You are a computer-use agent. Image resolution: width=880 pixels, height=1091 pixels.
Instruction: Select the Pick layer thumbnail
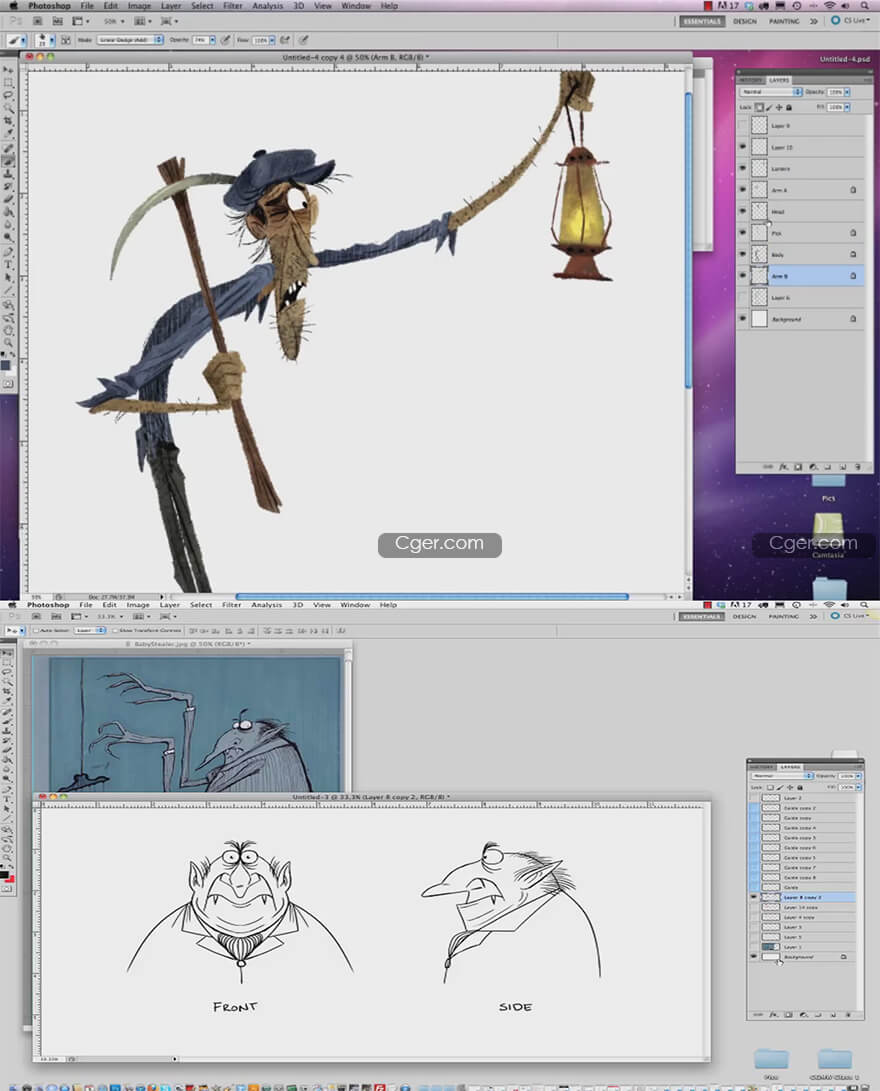(x=759, y=232)
